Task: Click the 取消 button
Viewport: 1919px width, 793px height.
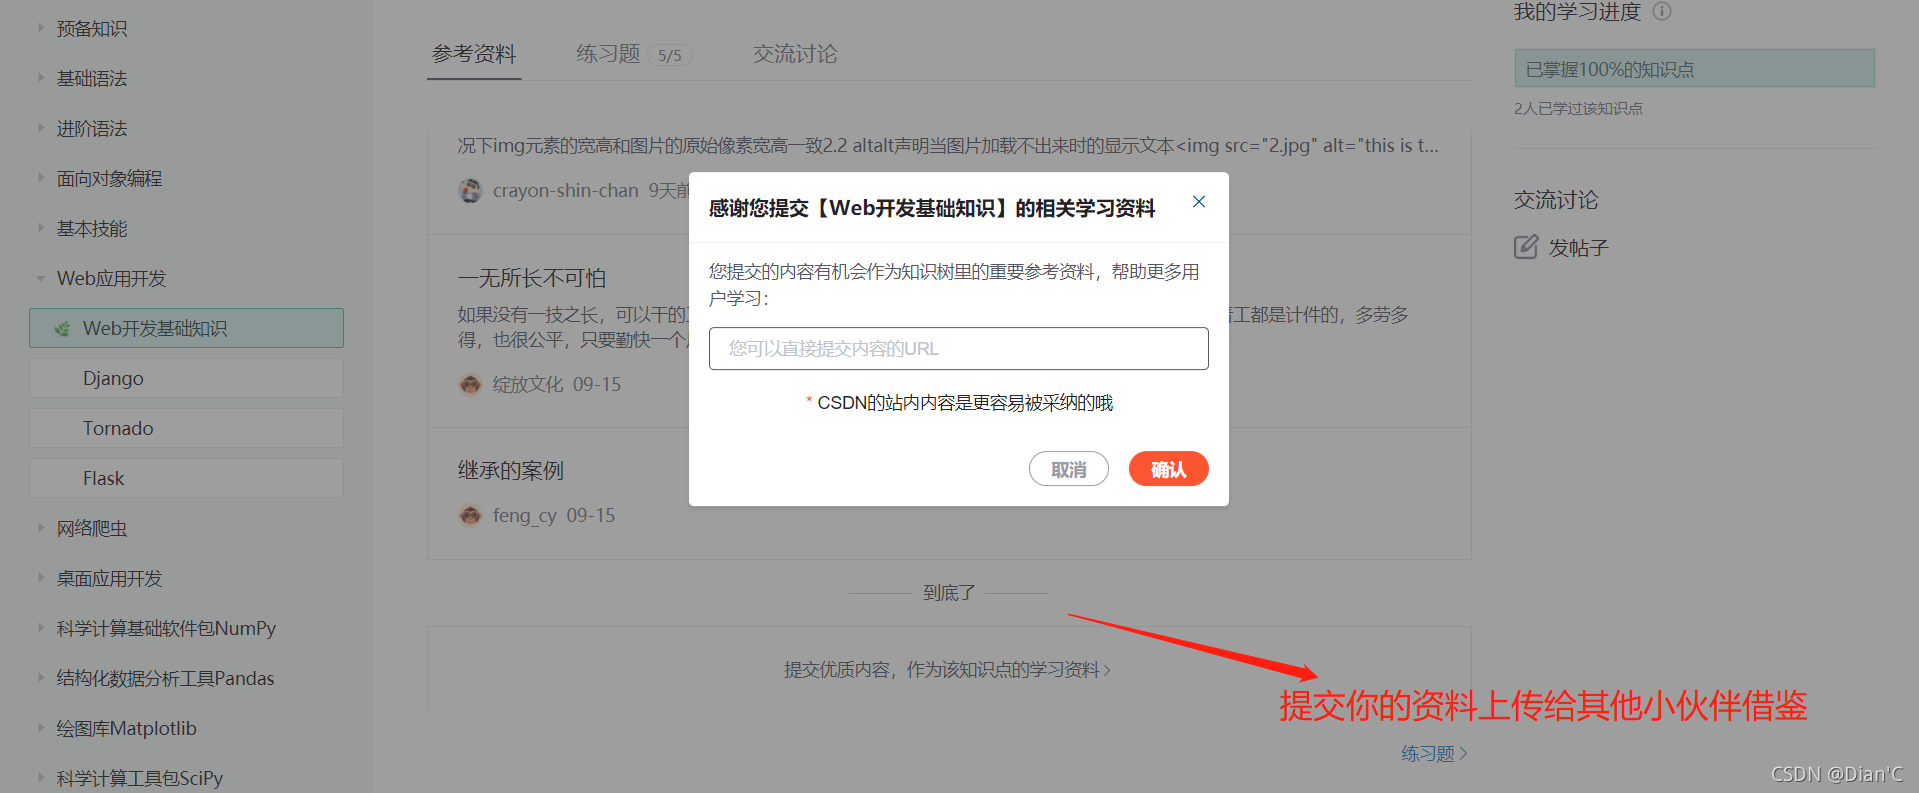Action: [x=1068, y=469]
